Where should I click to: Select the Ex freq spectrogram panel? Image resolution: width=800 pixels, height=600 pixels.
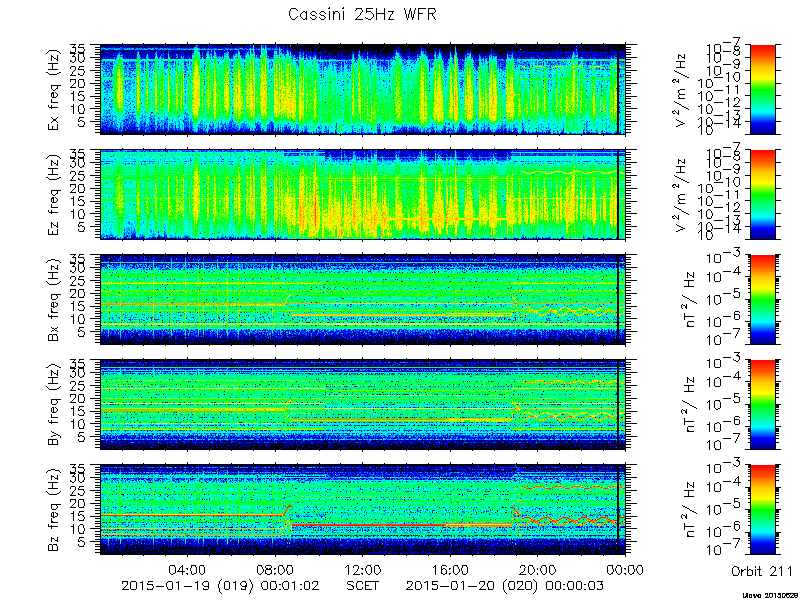(363, 89)
